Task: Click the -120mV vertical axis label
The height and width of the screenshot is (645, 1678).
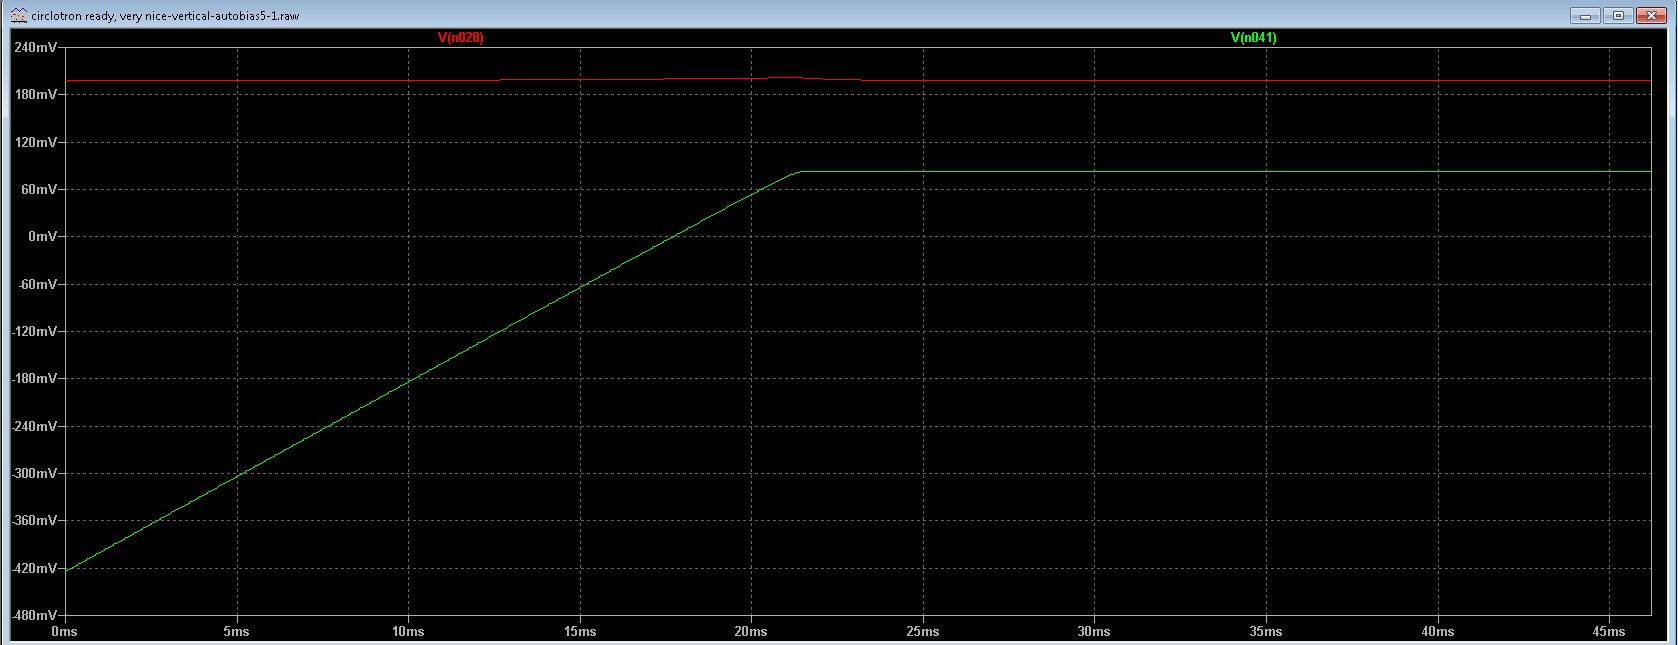Action: [34, 331]
